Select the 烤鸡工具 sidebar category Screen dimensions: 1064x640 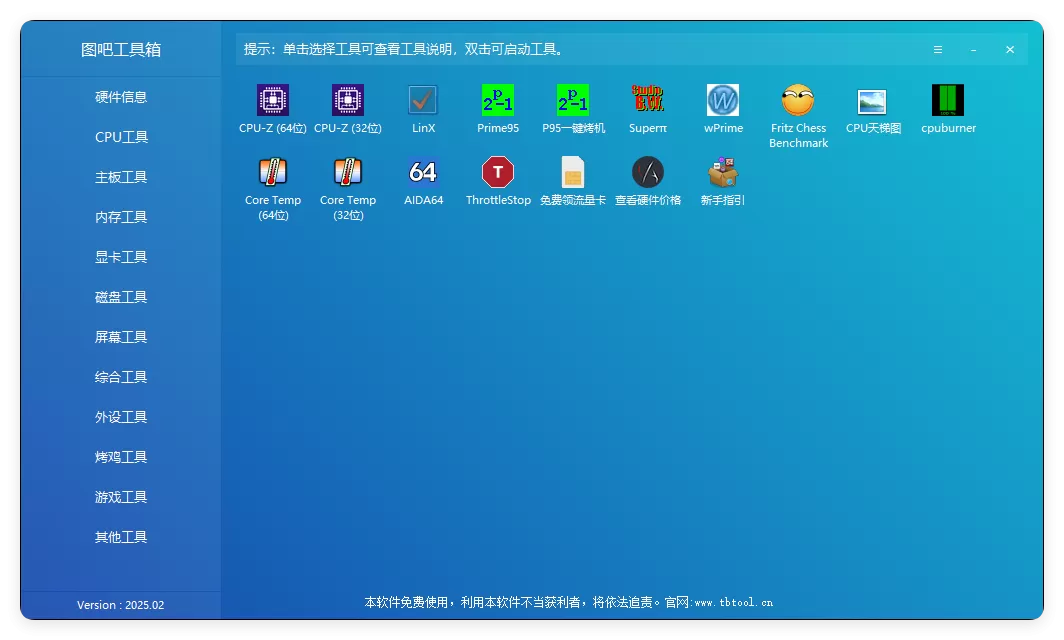point(120,456)
